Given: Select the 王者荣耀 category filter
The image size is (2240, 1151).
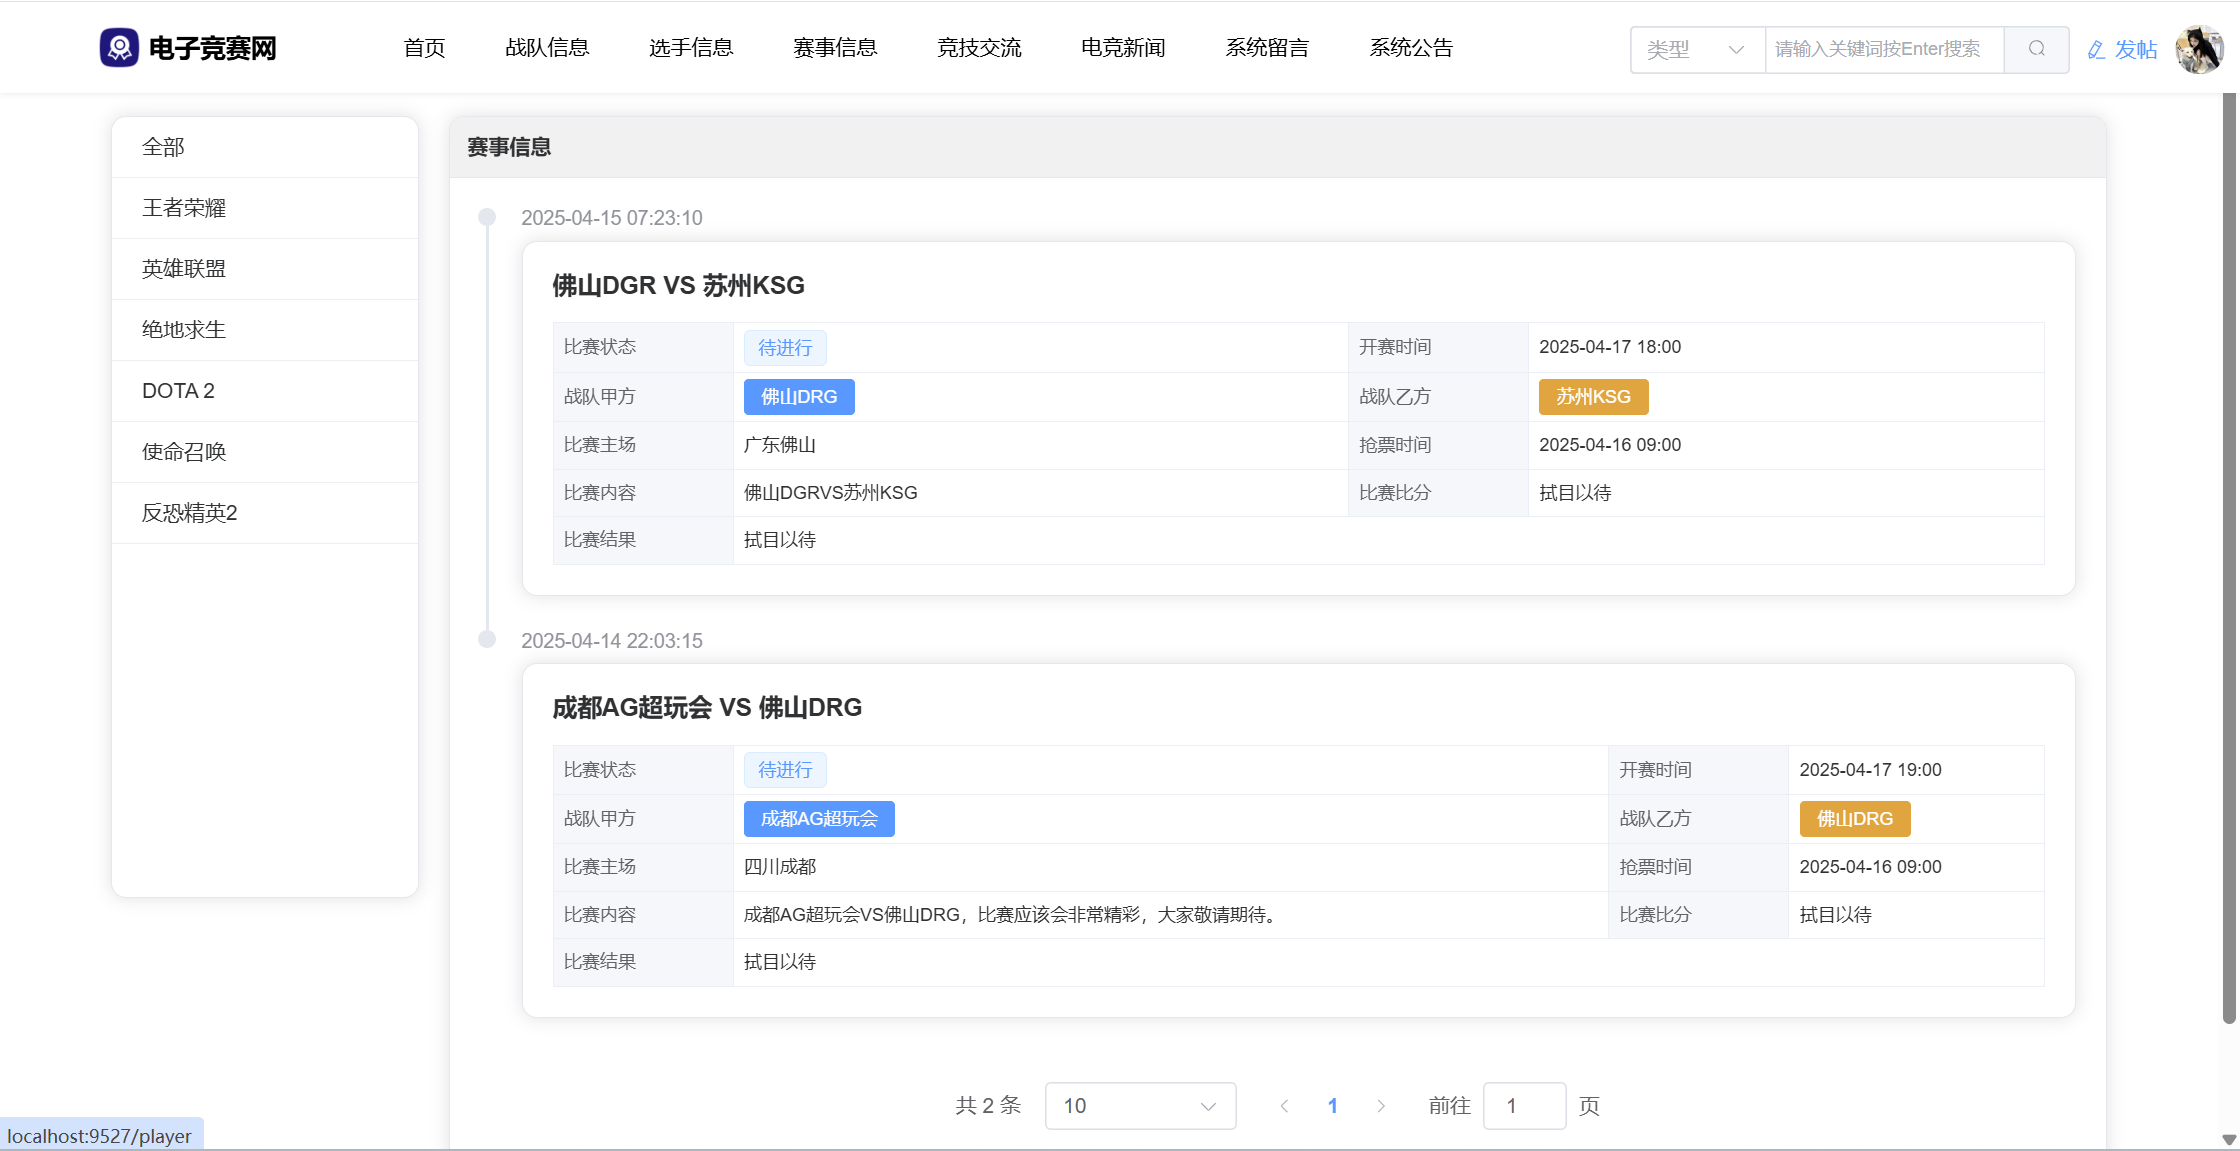Looking at the screenshot, I should pyautogui.click(x=184, y=208).
